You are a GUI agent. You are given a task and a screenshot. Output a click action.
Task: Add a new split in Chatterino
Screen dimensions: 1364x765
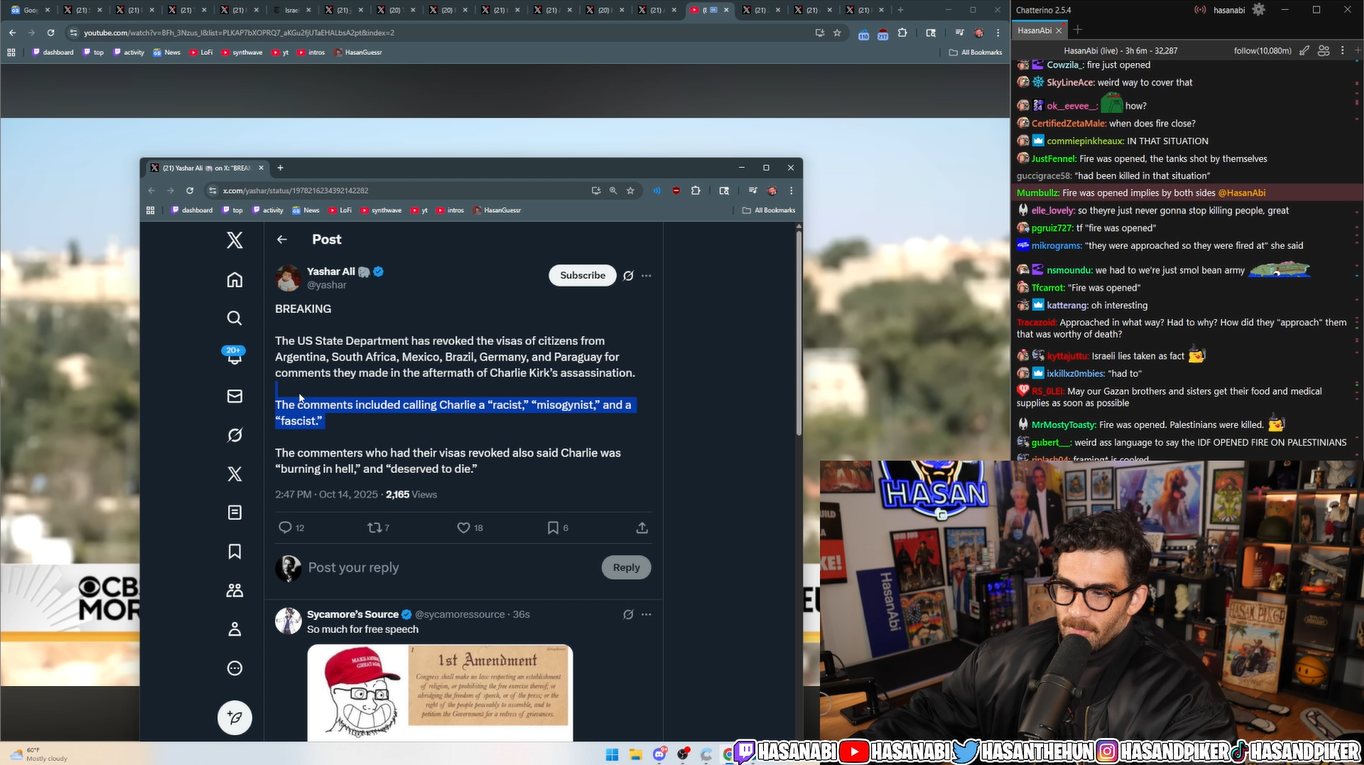1355,51
